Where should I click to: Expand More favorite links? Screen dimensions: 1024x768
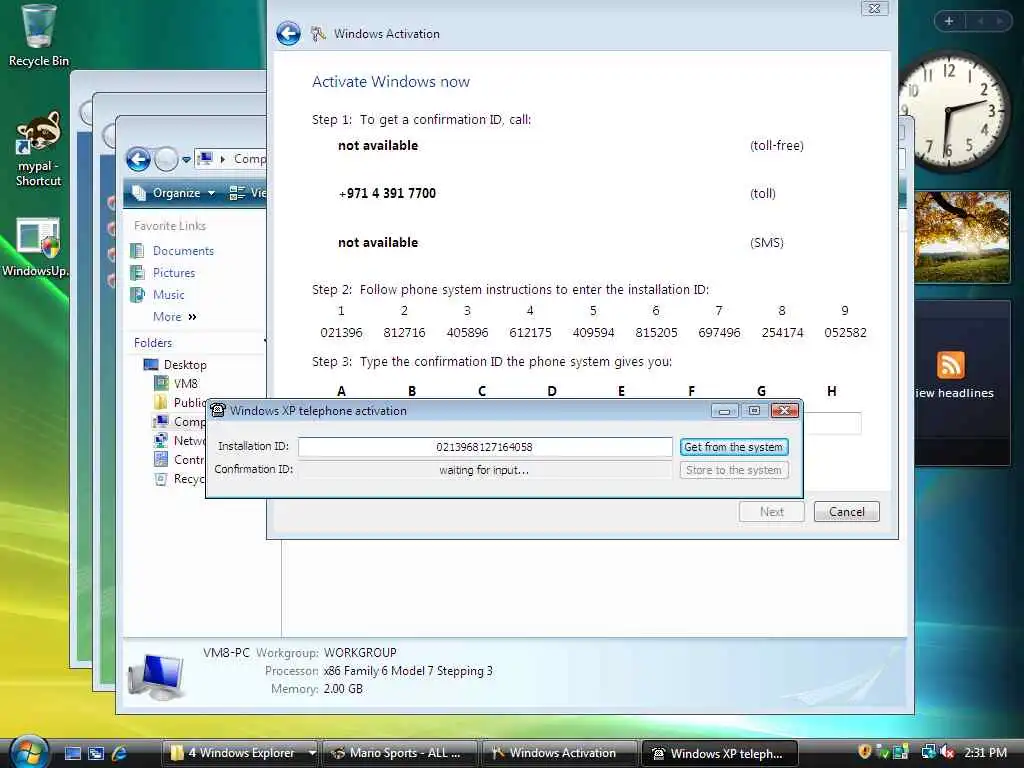174,317
